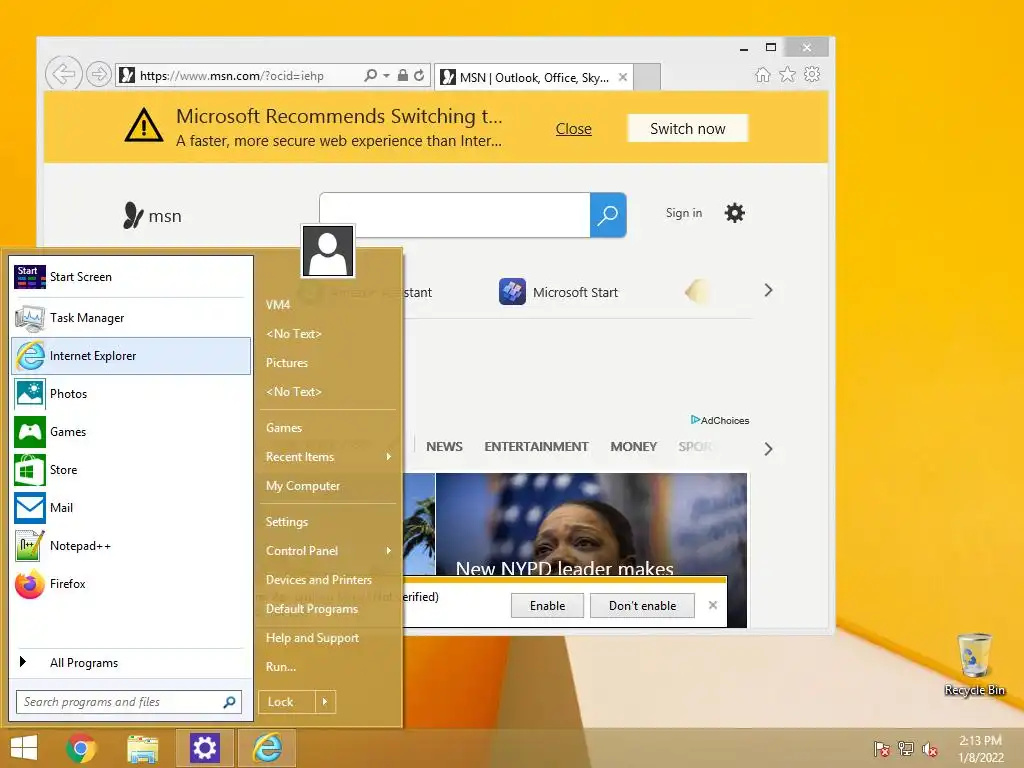Click the security lock icon in address bar
Viewport: 1024px width, 768px height.
point(403,75)
